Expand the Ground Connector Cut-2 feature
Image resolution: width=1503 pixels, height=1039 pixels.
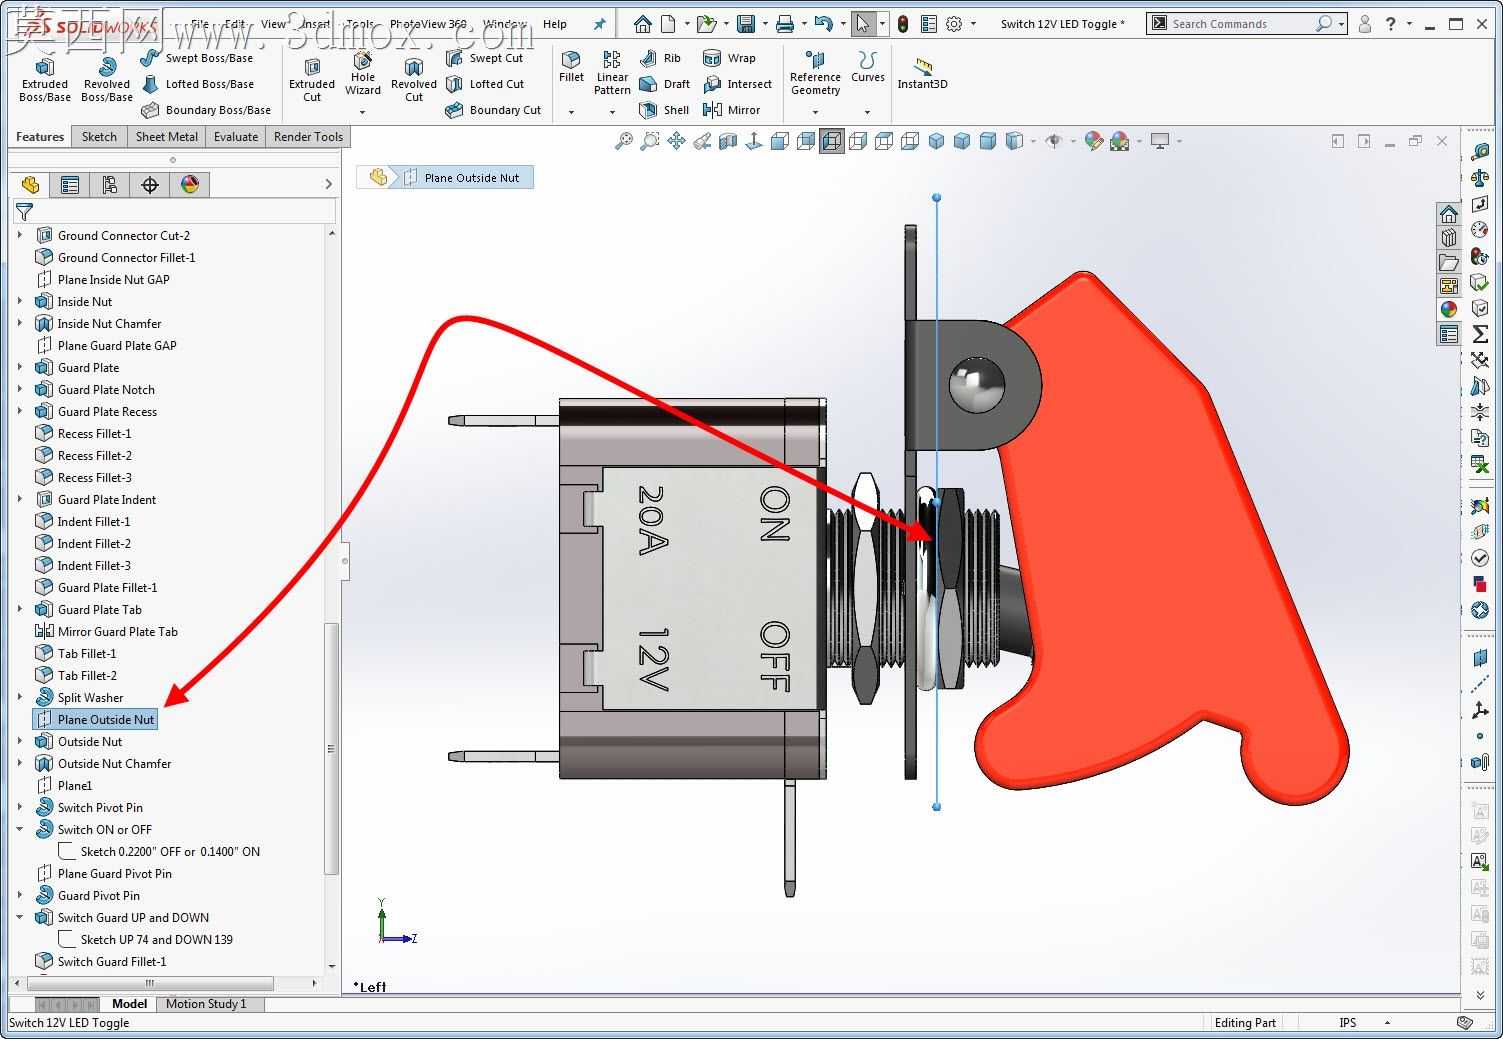click(x=20, y=235)
